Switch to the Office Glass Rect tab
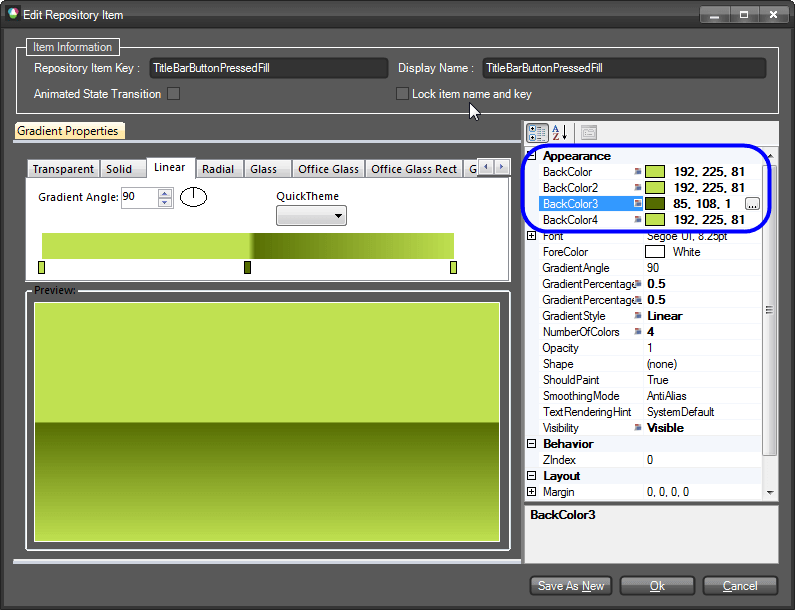795x610 pixels. (414, 169)
